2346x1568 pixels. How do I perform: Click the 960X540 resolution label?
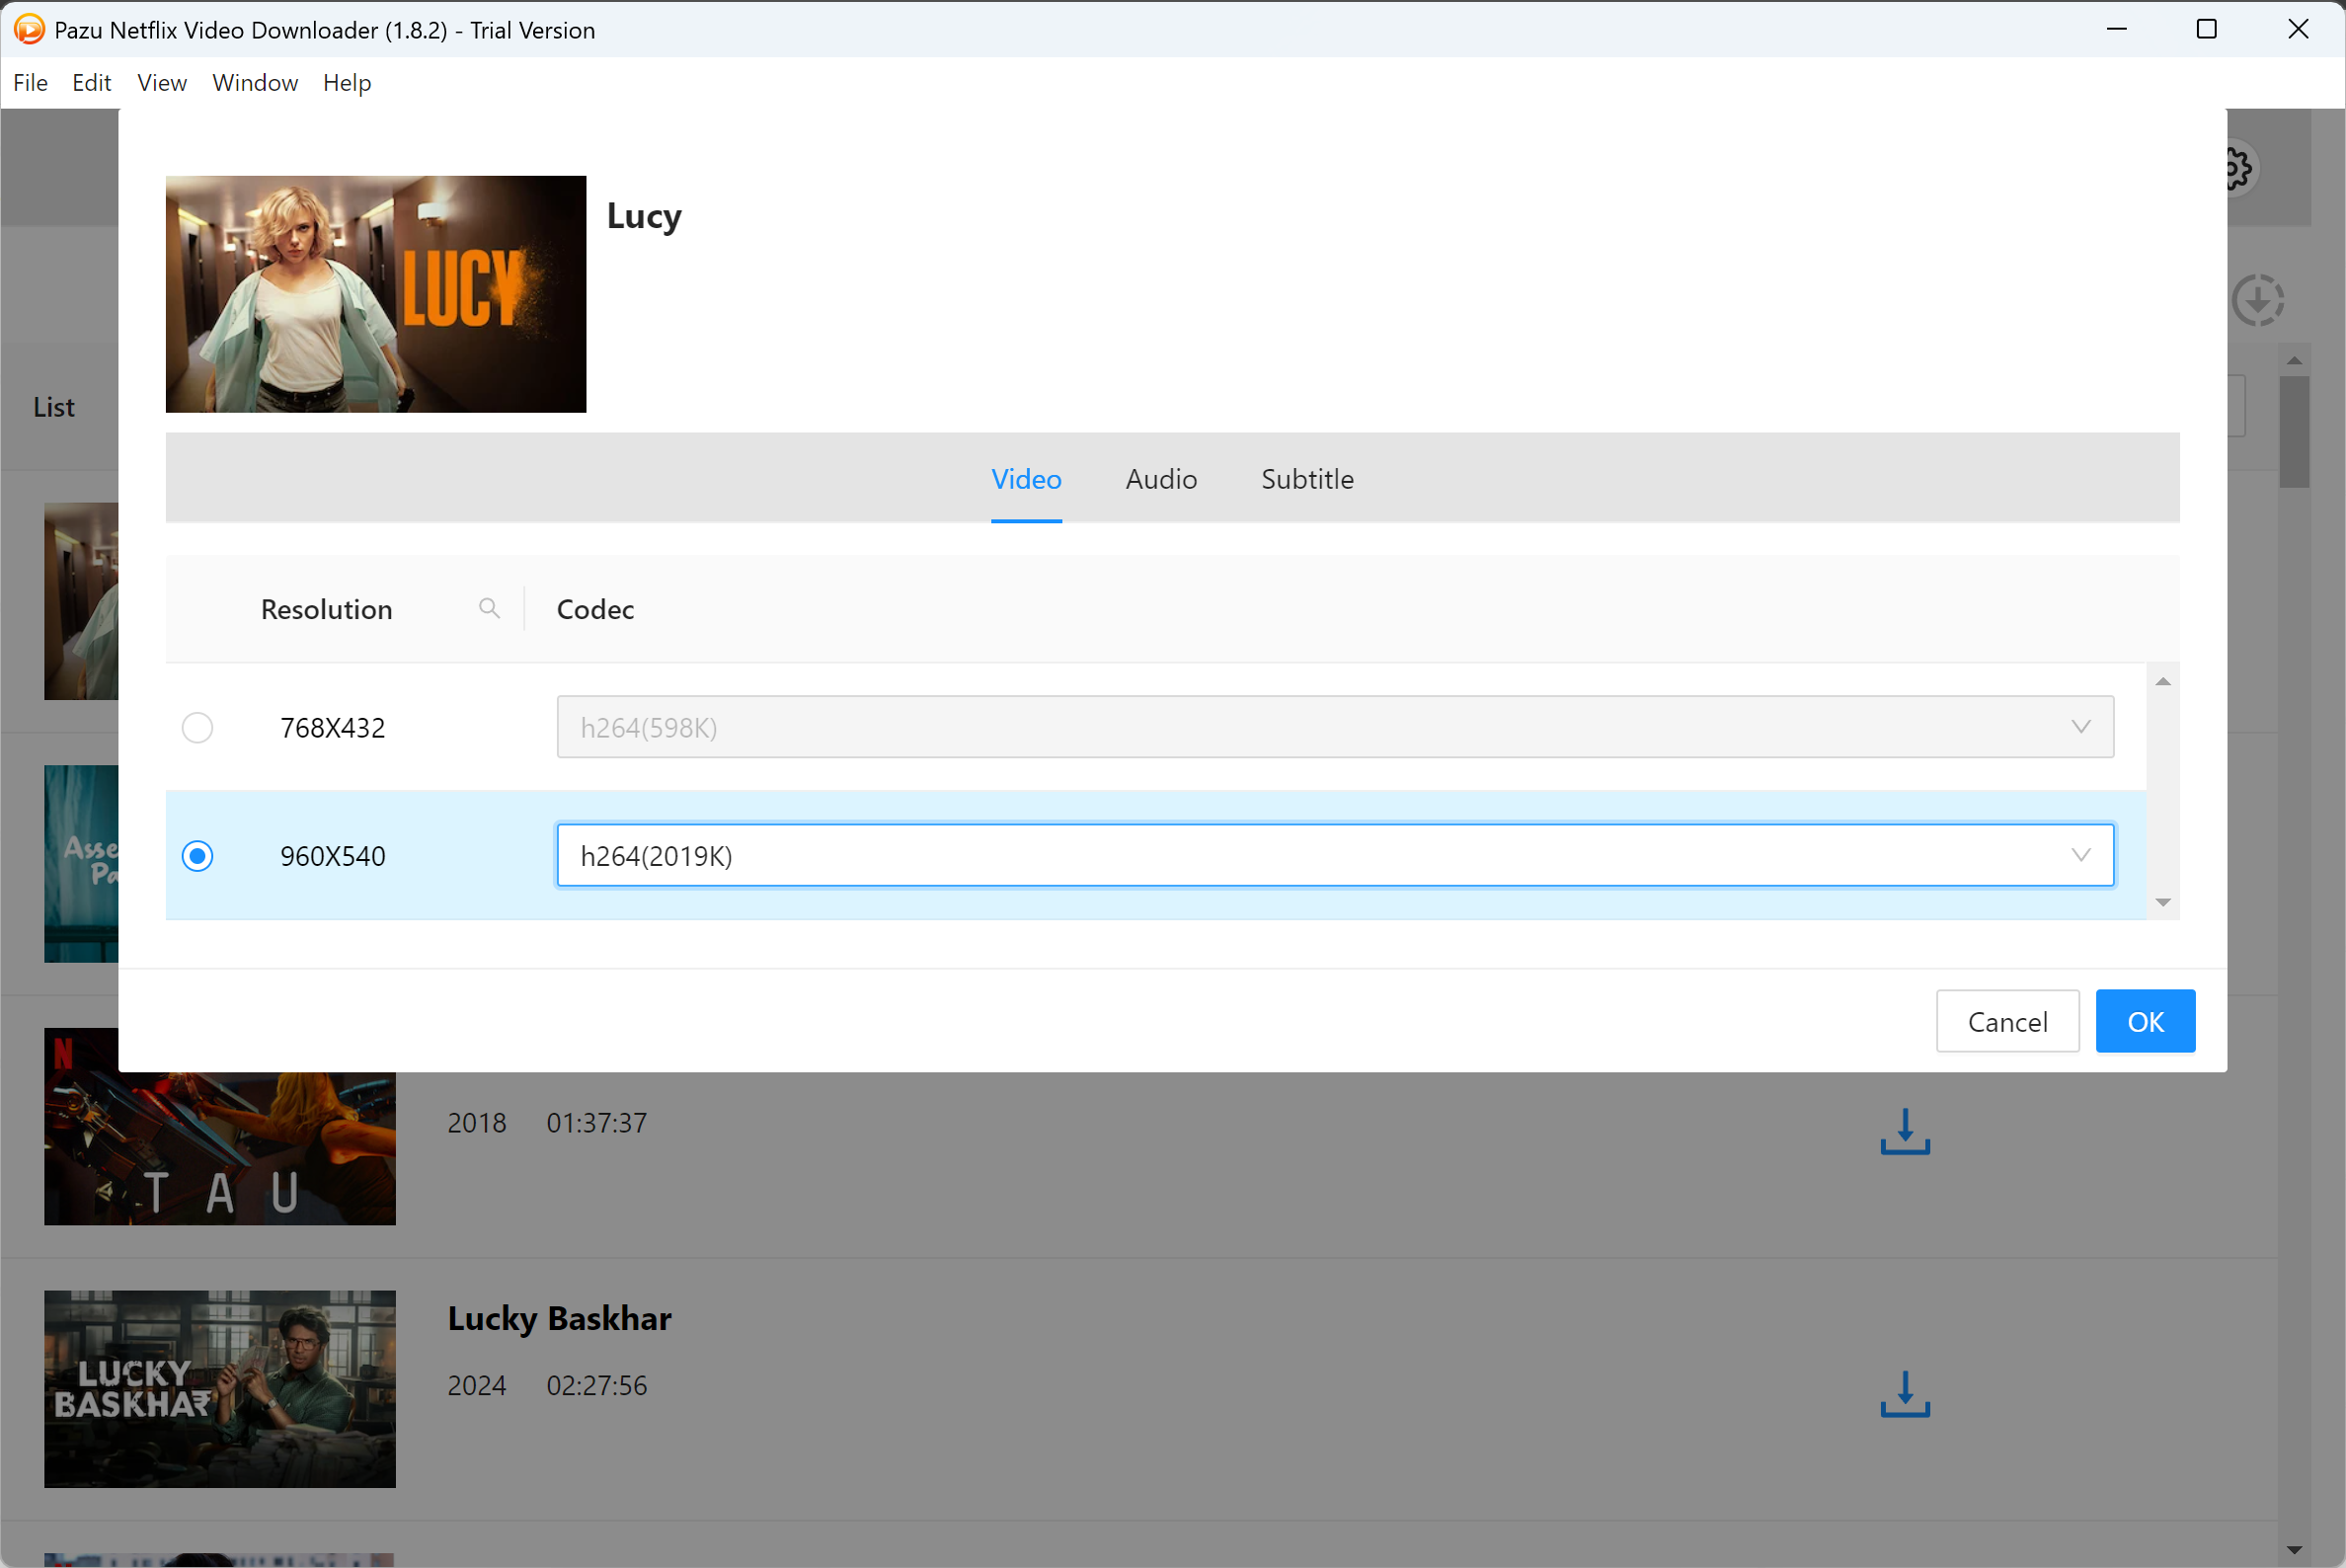click(332, 856)
